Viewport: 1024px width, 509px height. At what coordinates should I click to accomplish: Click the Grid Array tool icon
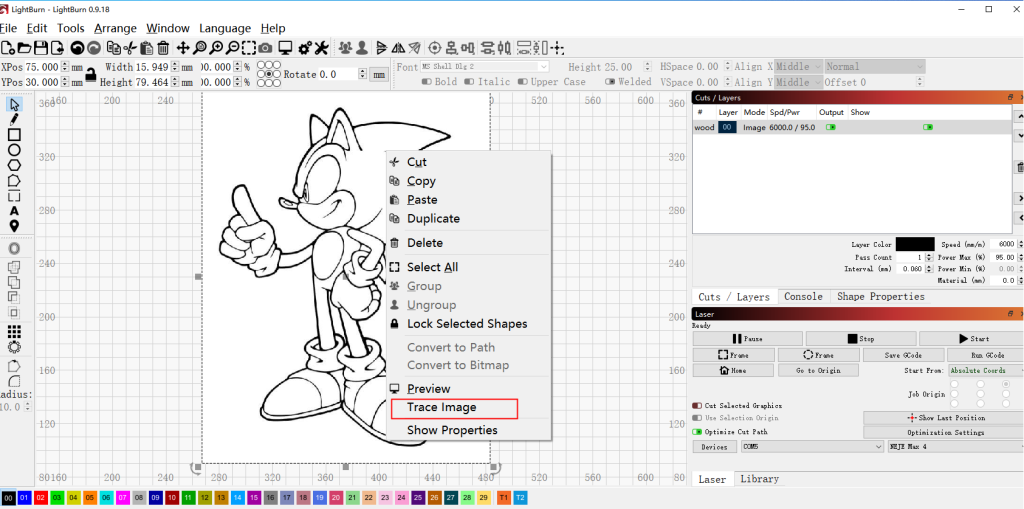[x=14, y=331]
